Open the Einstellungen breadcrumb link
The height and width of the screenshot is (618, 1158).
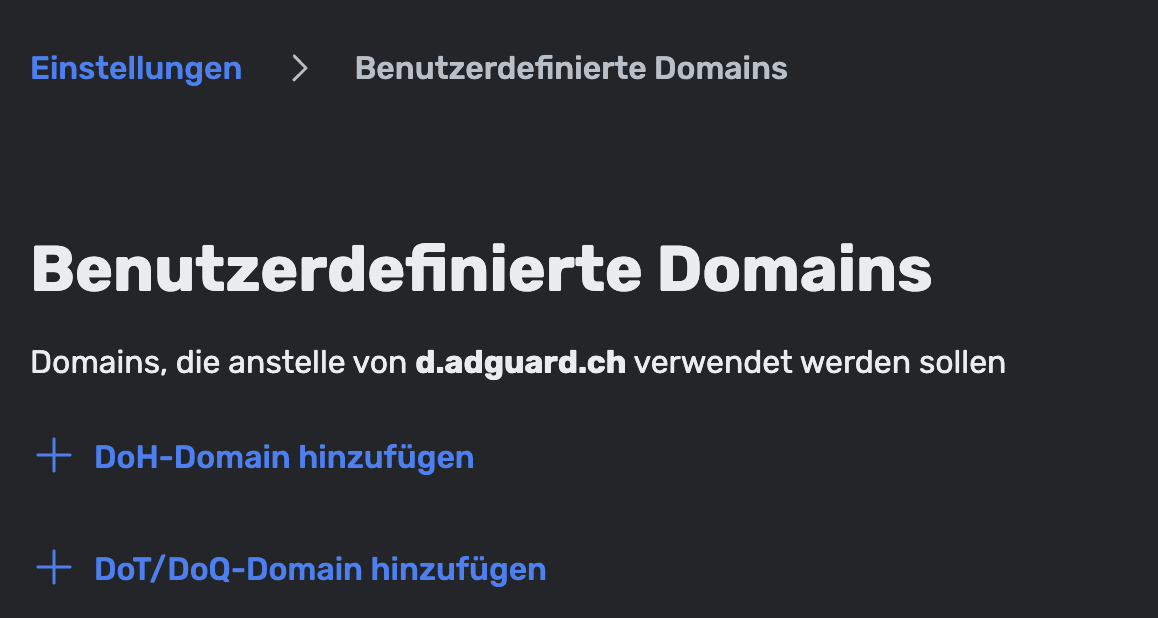(x=136, y=69)
